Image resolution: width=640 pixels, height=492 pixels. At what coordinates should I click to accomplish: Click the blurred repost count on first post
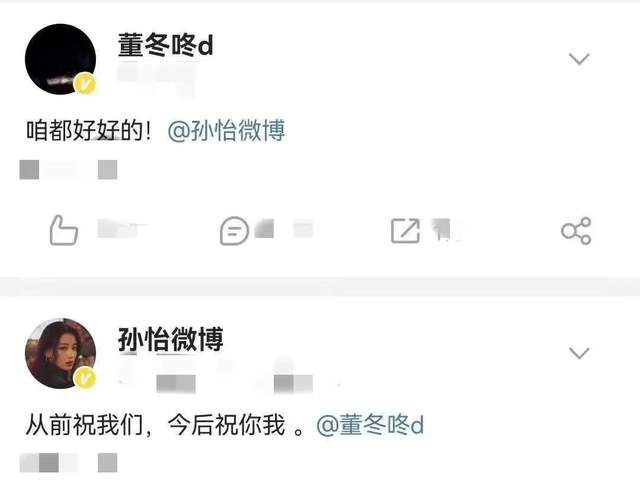point(448,229)
